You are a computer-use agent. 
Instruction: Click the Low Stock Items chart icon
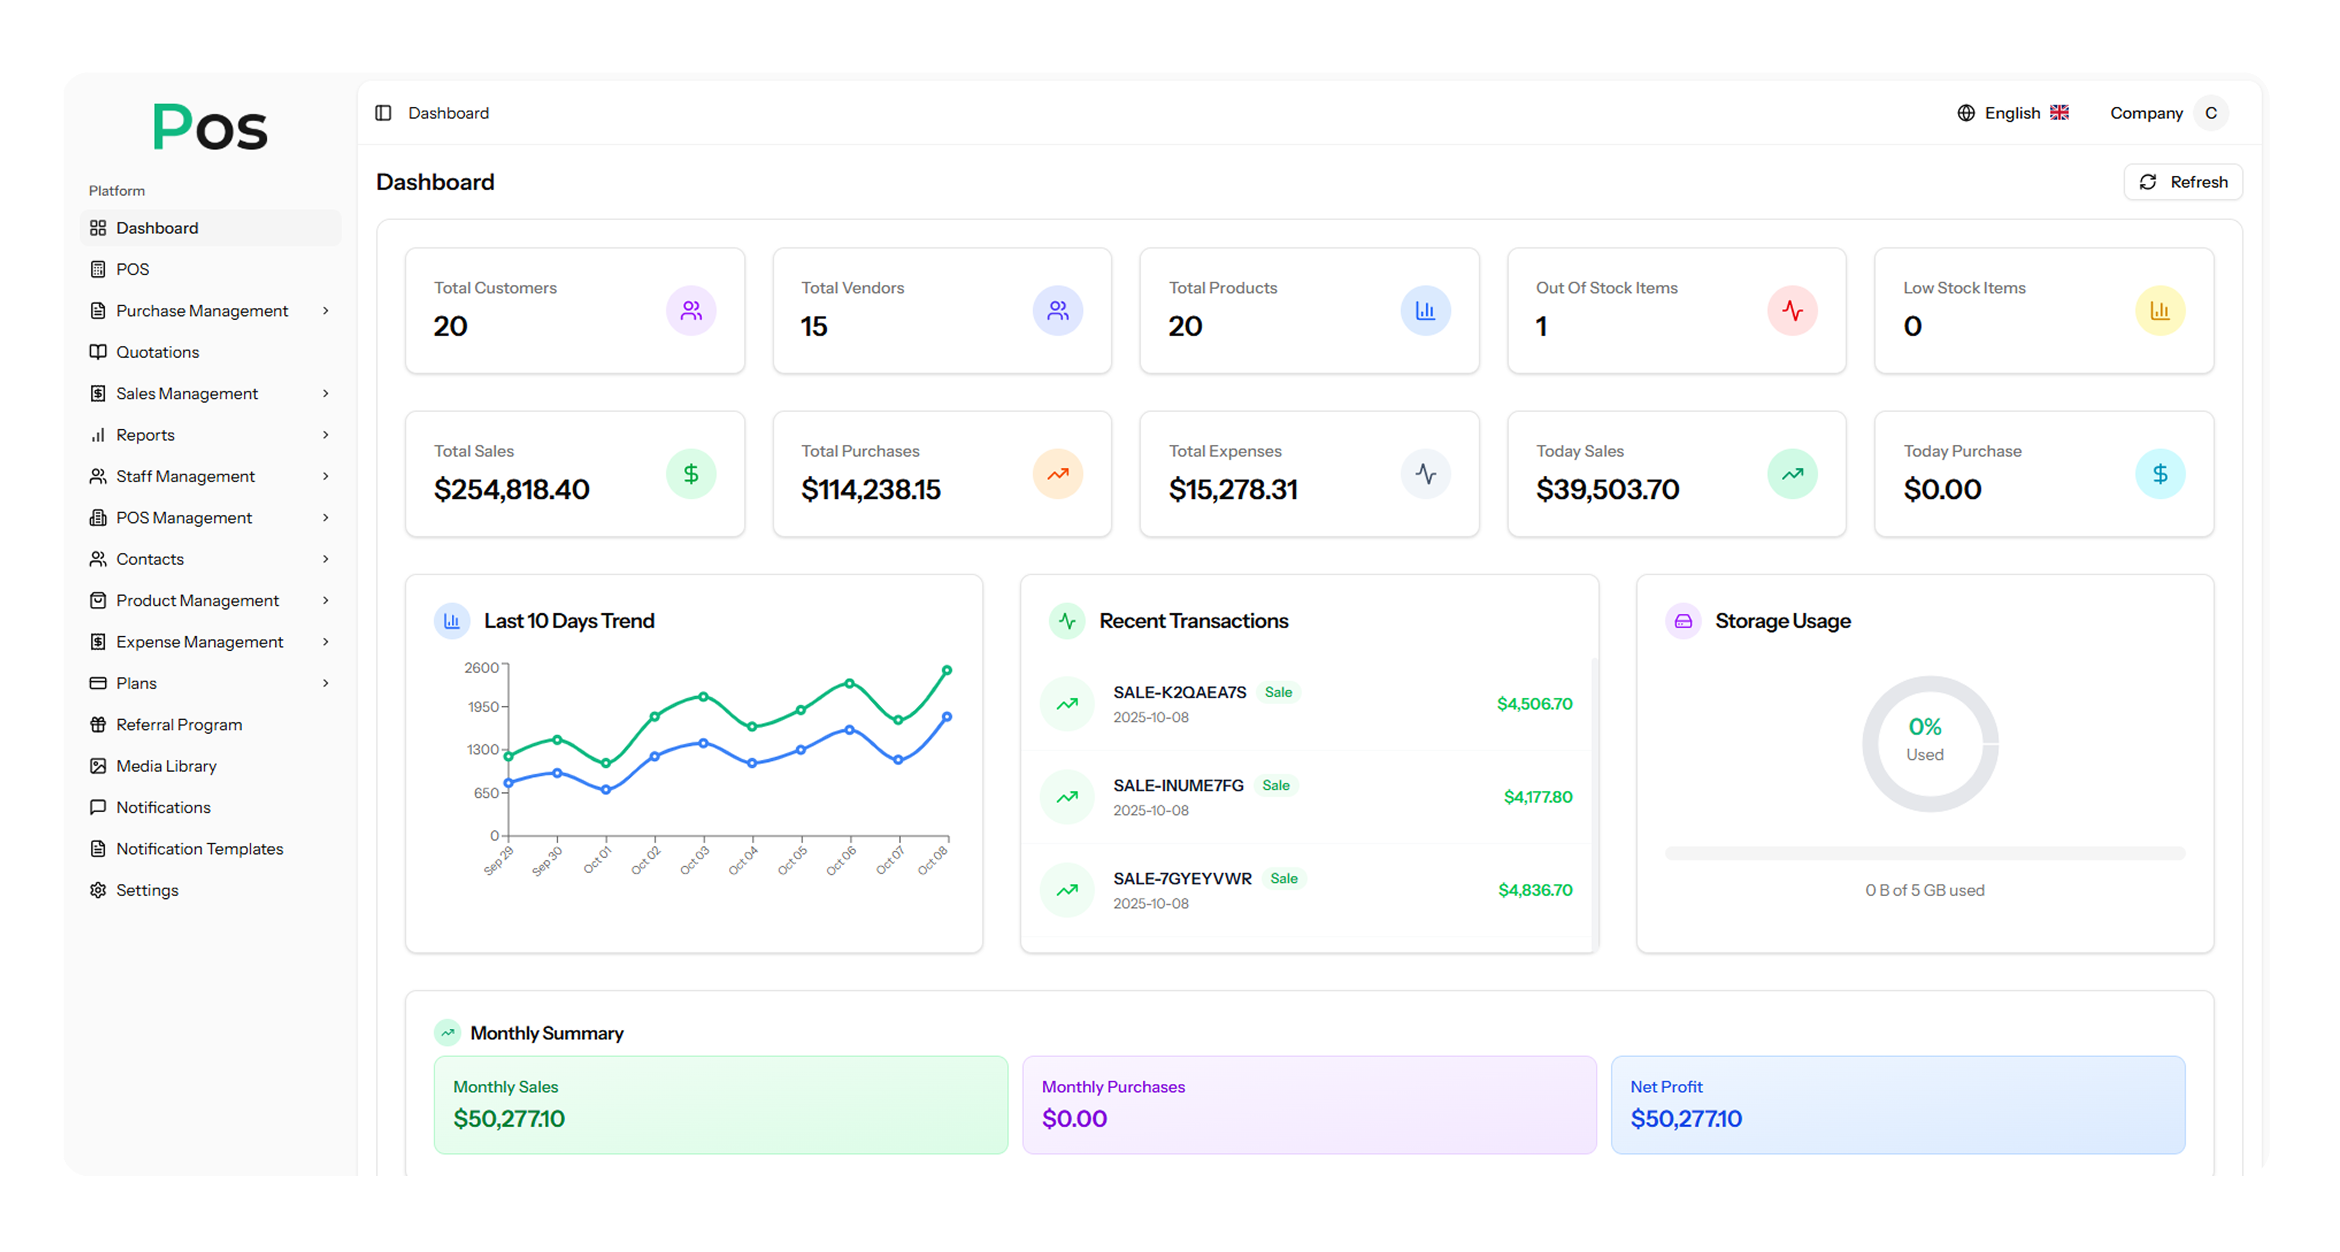(x=2159, y=311)
